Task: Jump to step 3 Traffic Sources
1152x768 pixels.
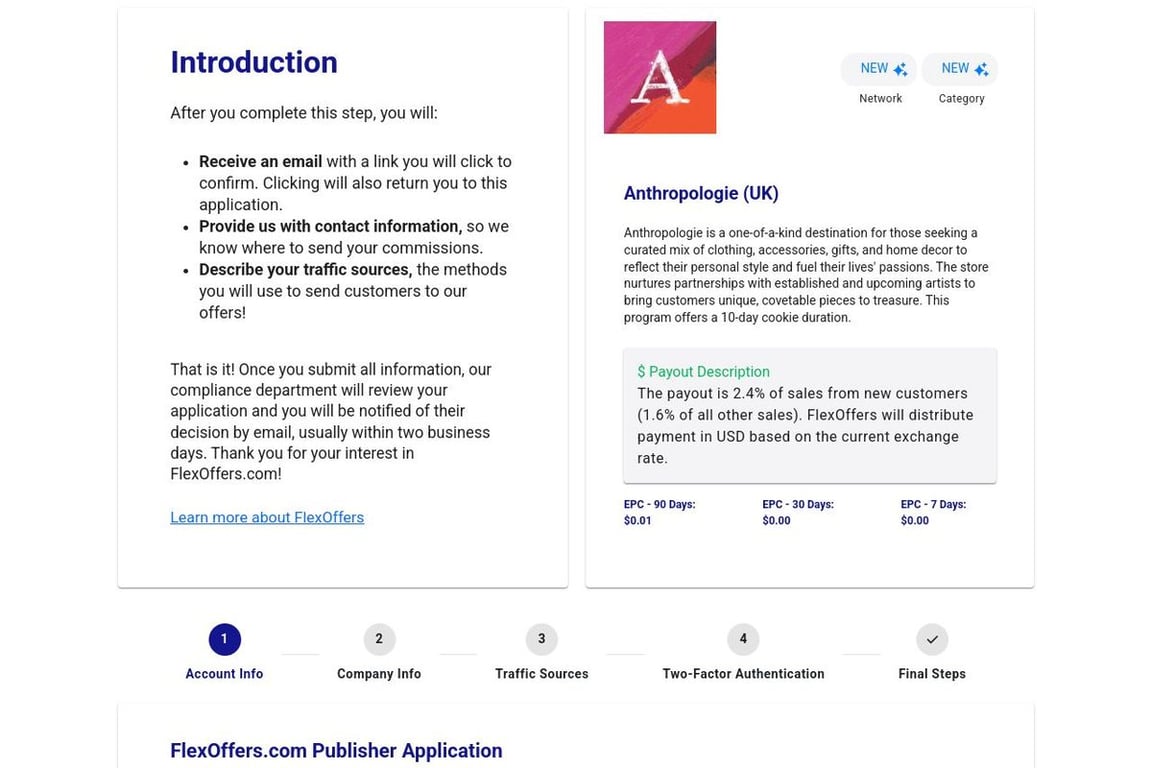Action: (541, 639)
